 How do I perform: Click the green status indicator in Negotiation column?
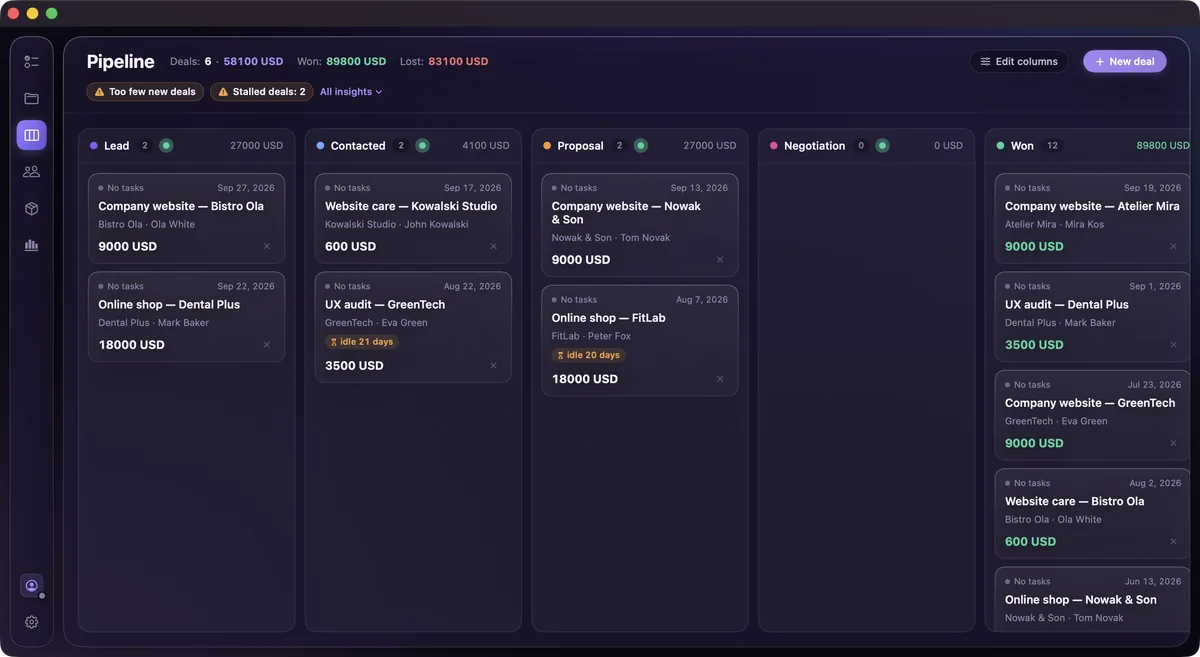pos(882,146)
